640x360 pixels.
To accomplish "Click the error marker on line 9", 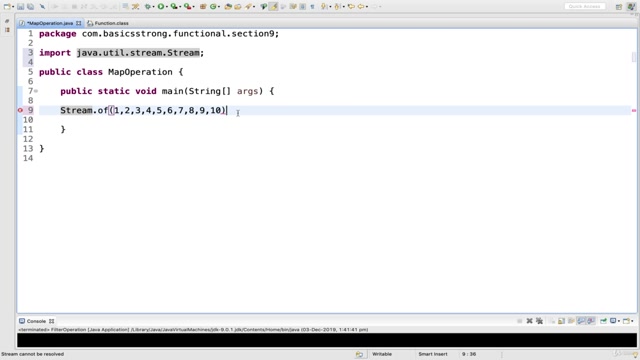I will (20, 110).
